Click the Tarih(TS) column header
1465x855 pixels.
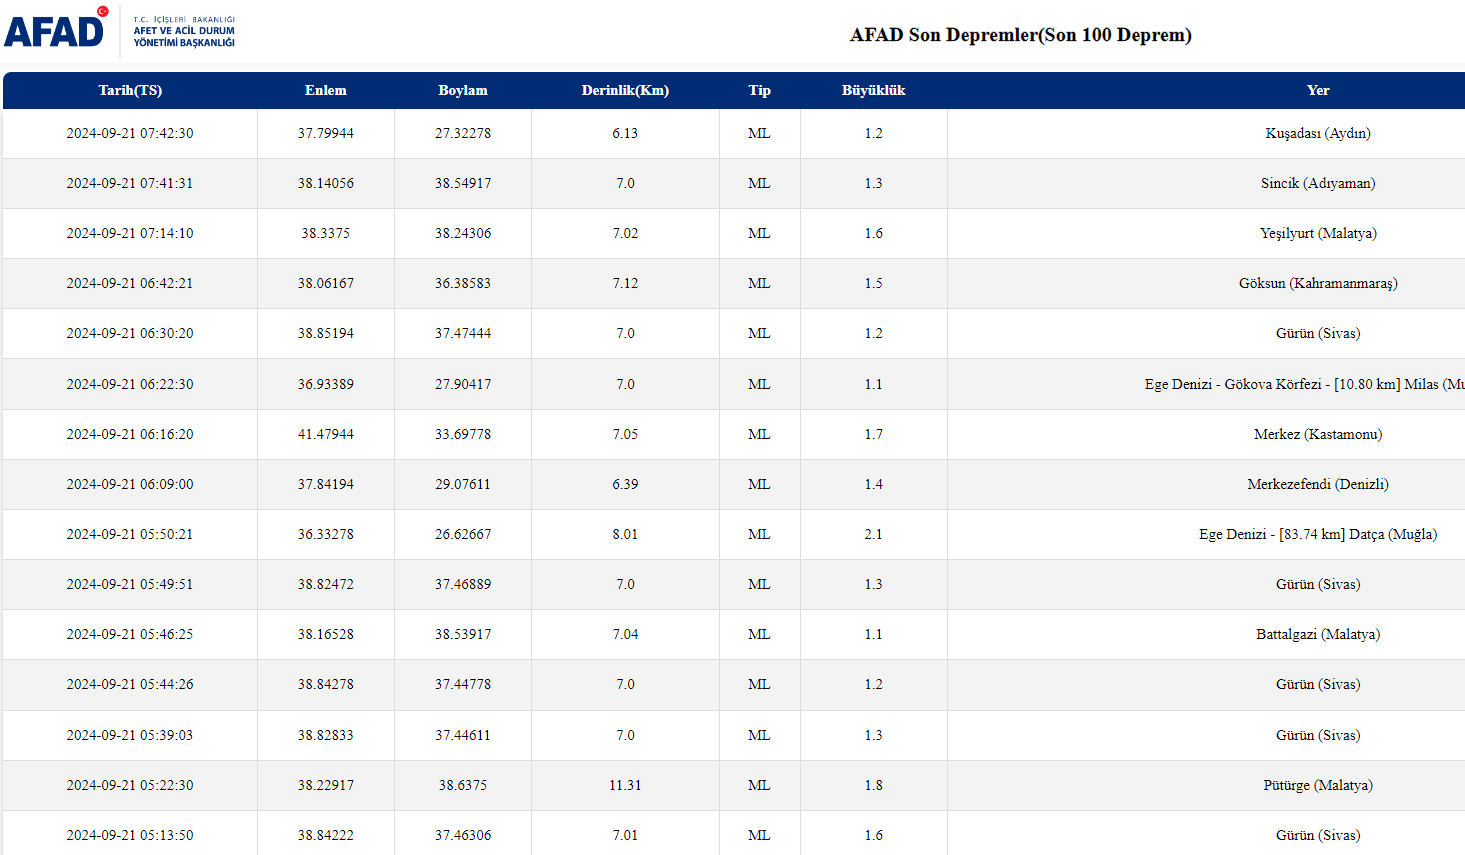[130, 90]
